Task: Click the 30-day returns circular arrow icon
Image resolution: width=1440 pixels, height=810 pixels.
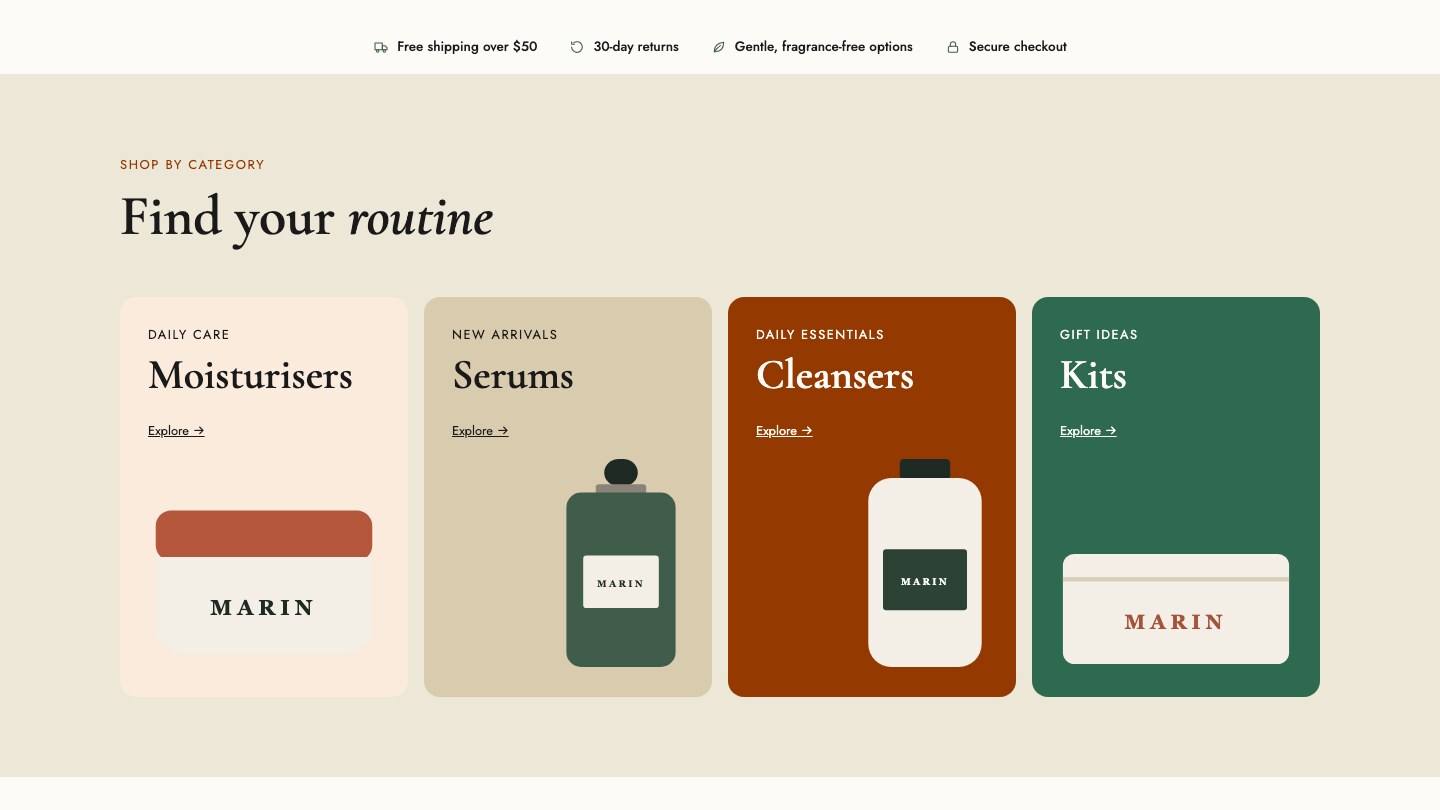Action: click(577, 47)
